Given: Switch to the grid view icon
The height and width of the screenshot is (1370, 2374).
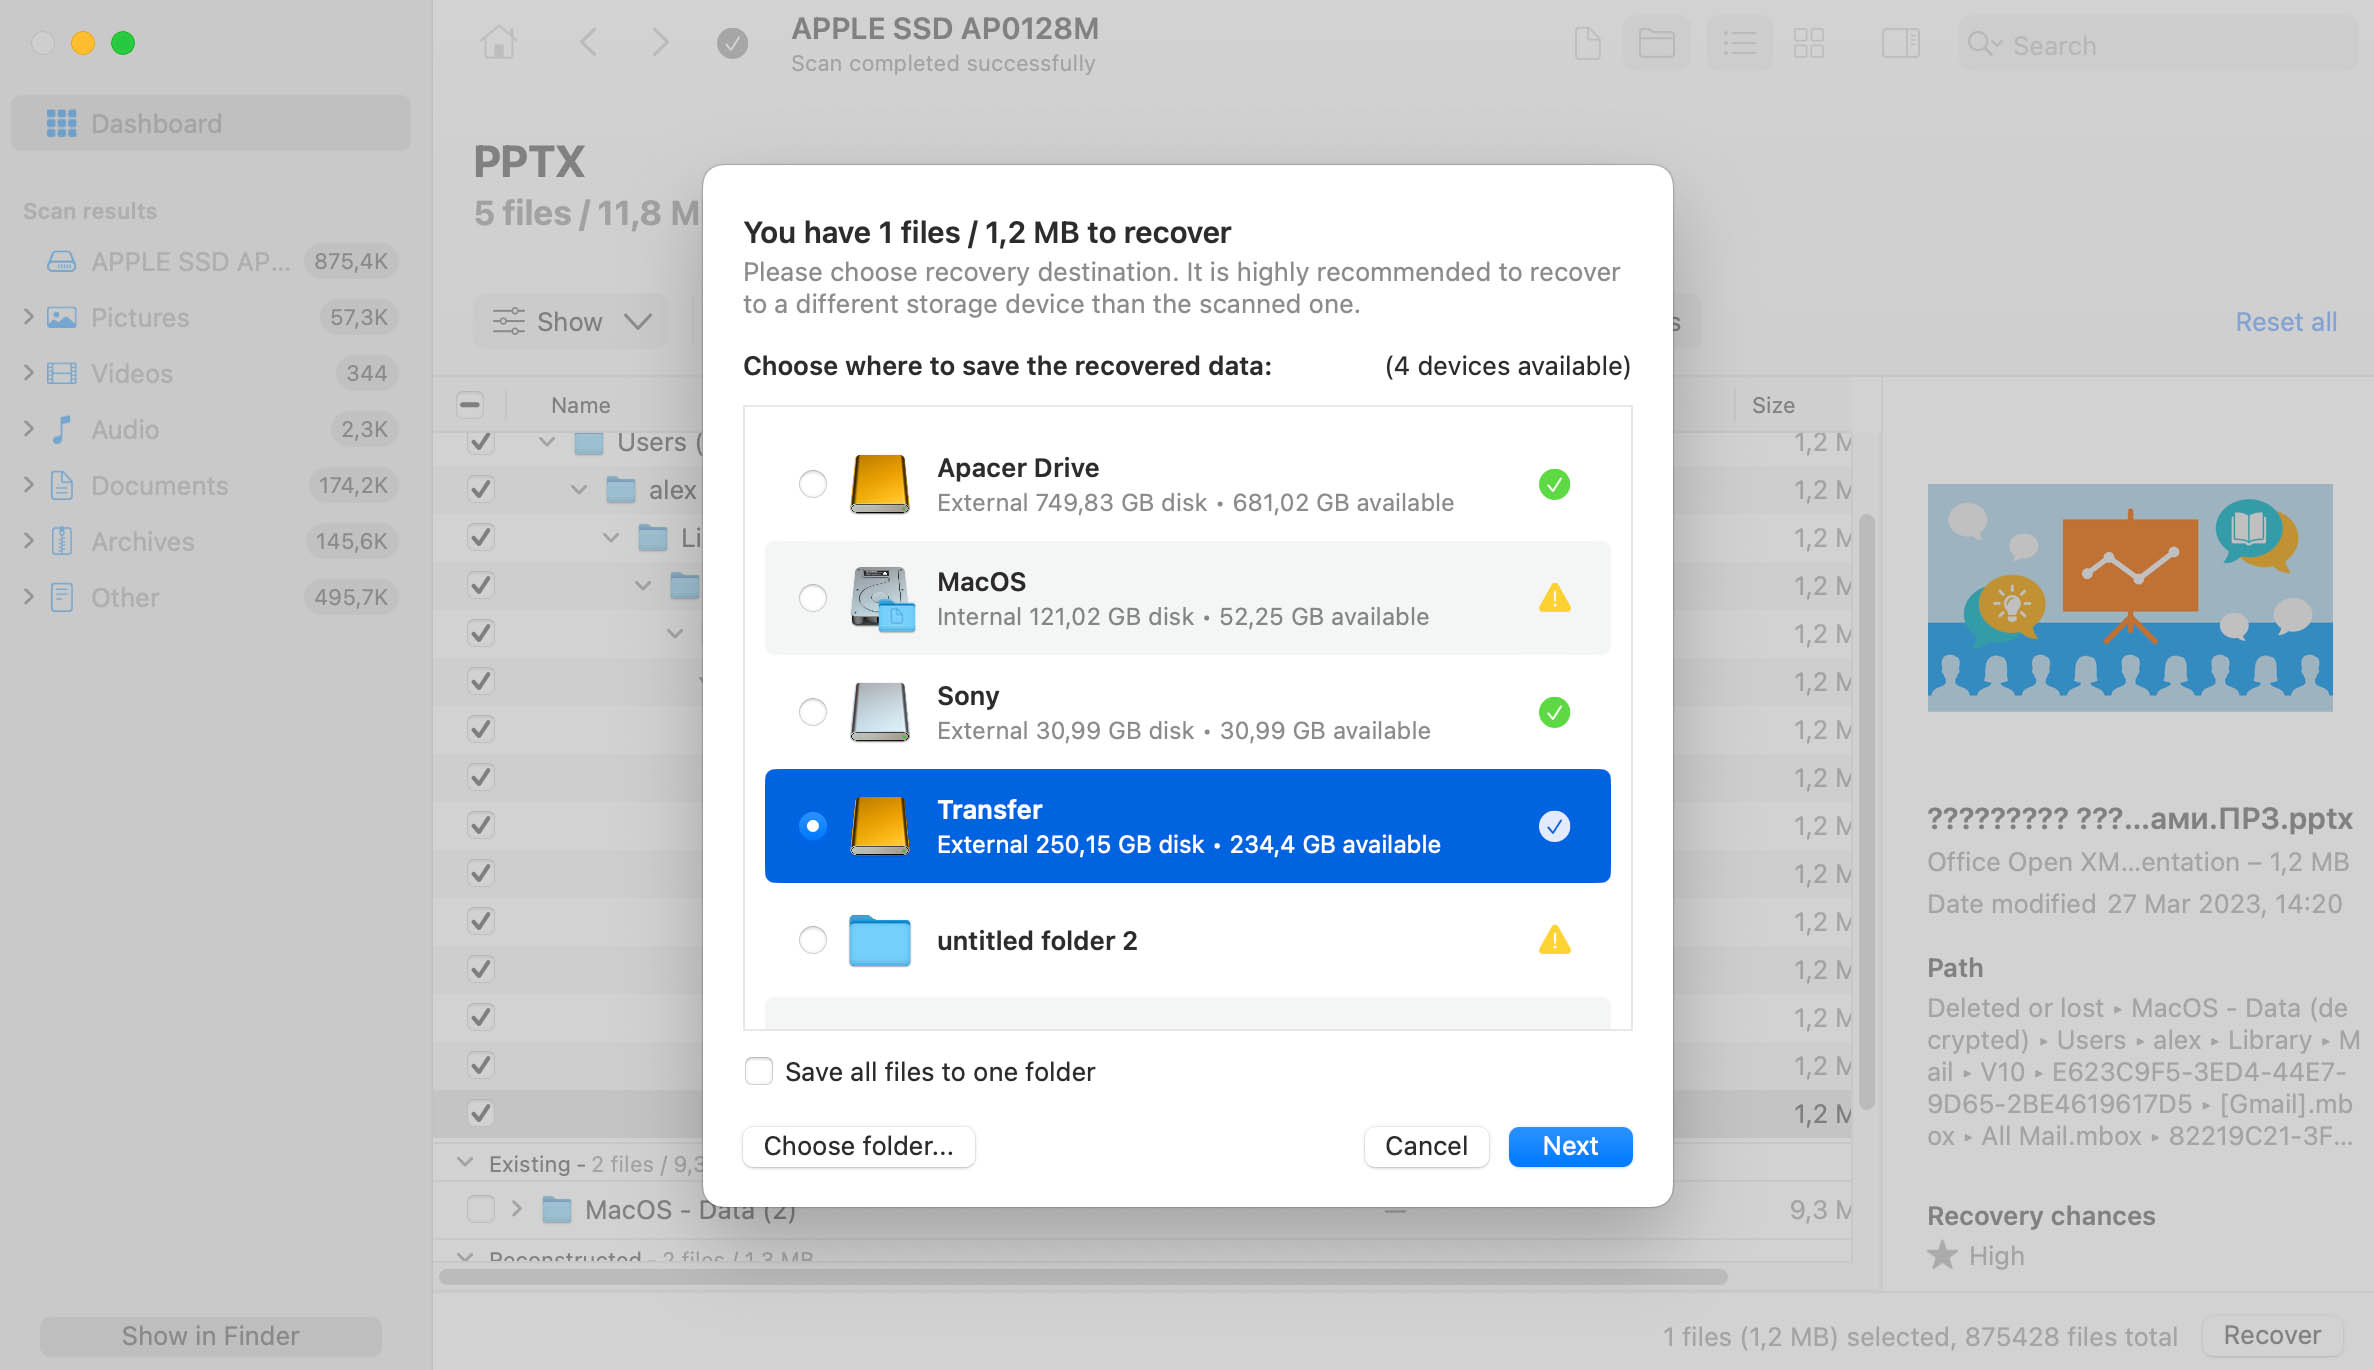Looking at the screenshot, I should pyautogui.click(x=1808, y=43).
